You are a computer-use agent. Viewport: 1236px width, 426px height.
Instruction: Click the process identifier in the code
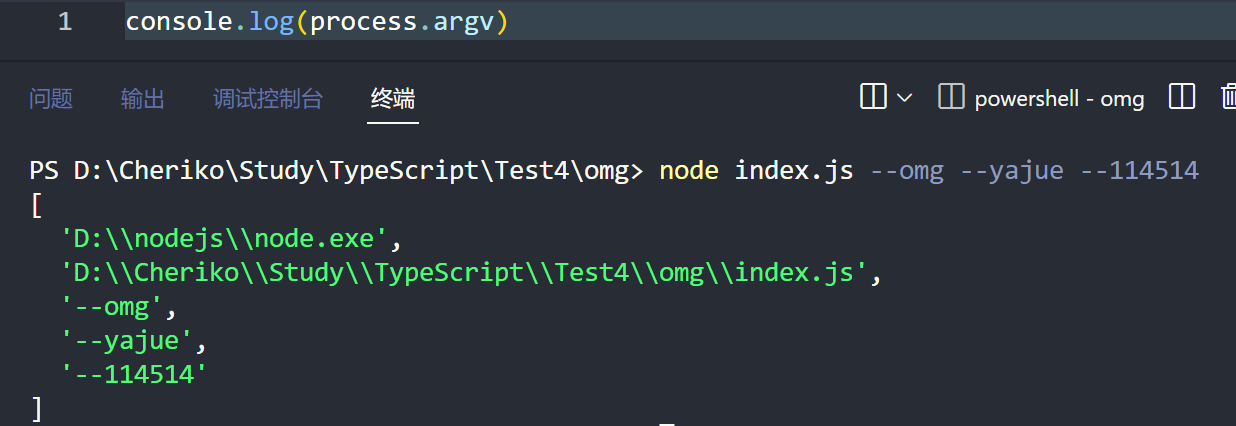363,22
